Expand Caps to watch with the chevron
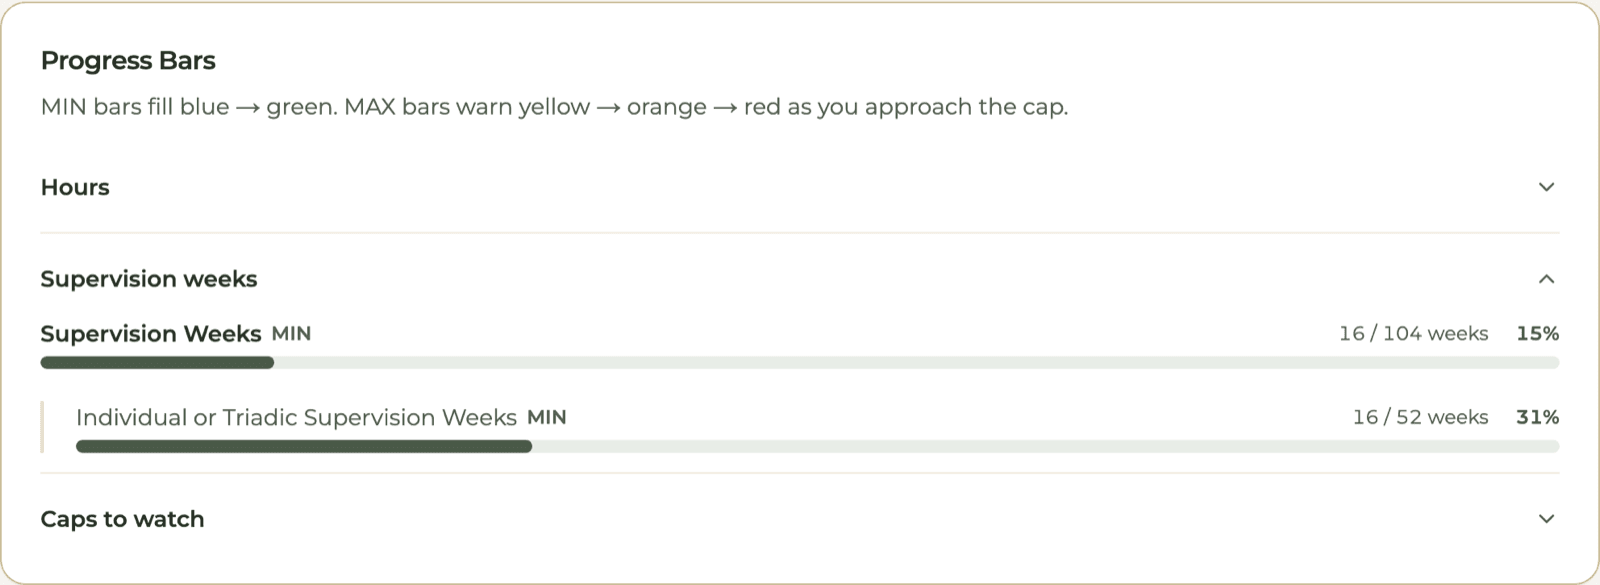This screenshot has height=585, width=1600. coord(1546,519)
